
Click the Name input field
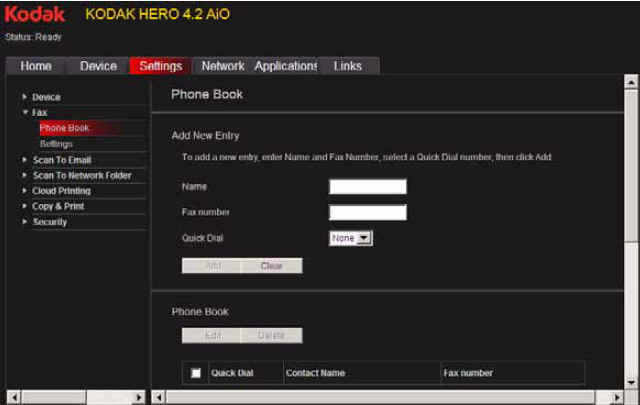[x=367, y=187]
